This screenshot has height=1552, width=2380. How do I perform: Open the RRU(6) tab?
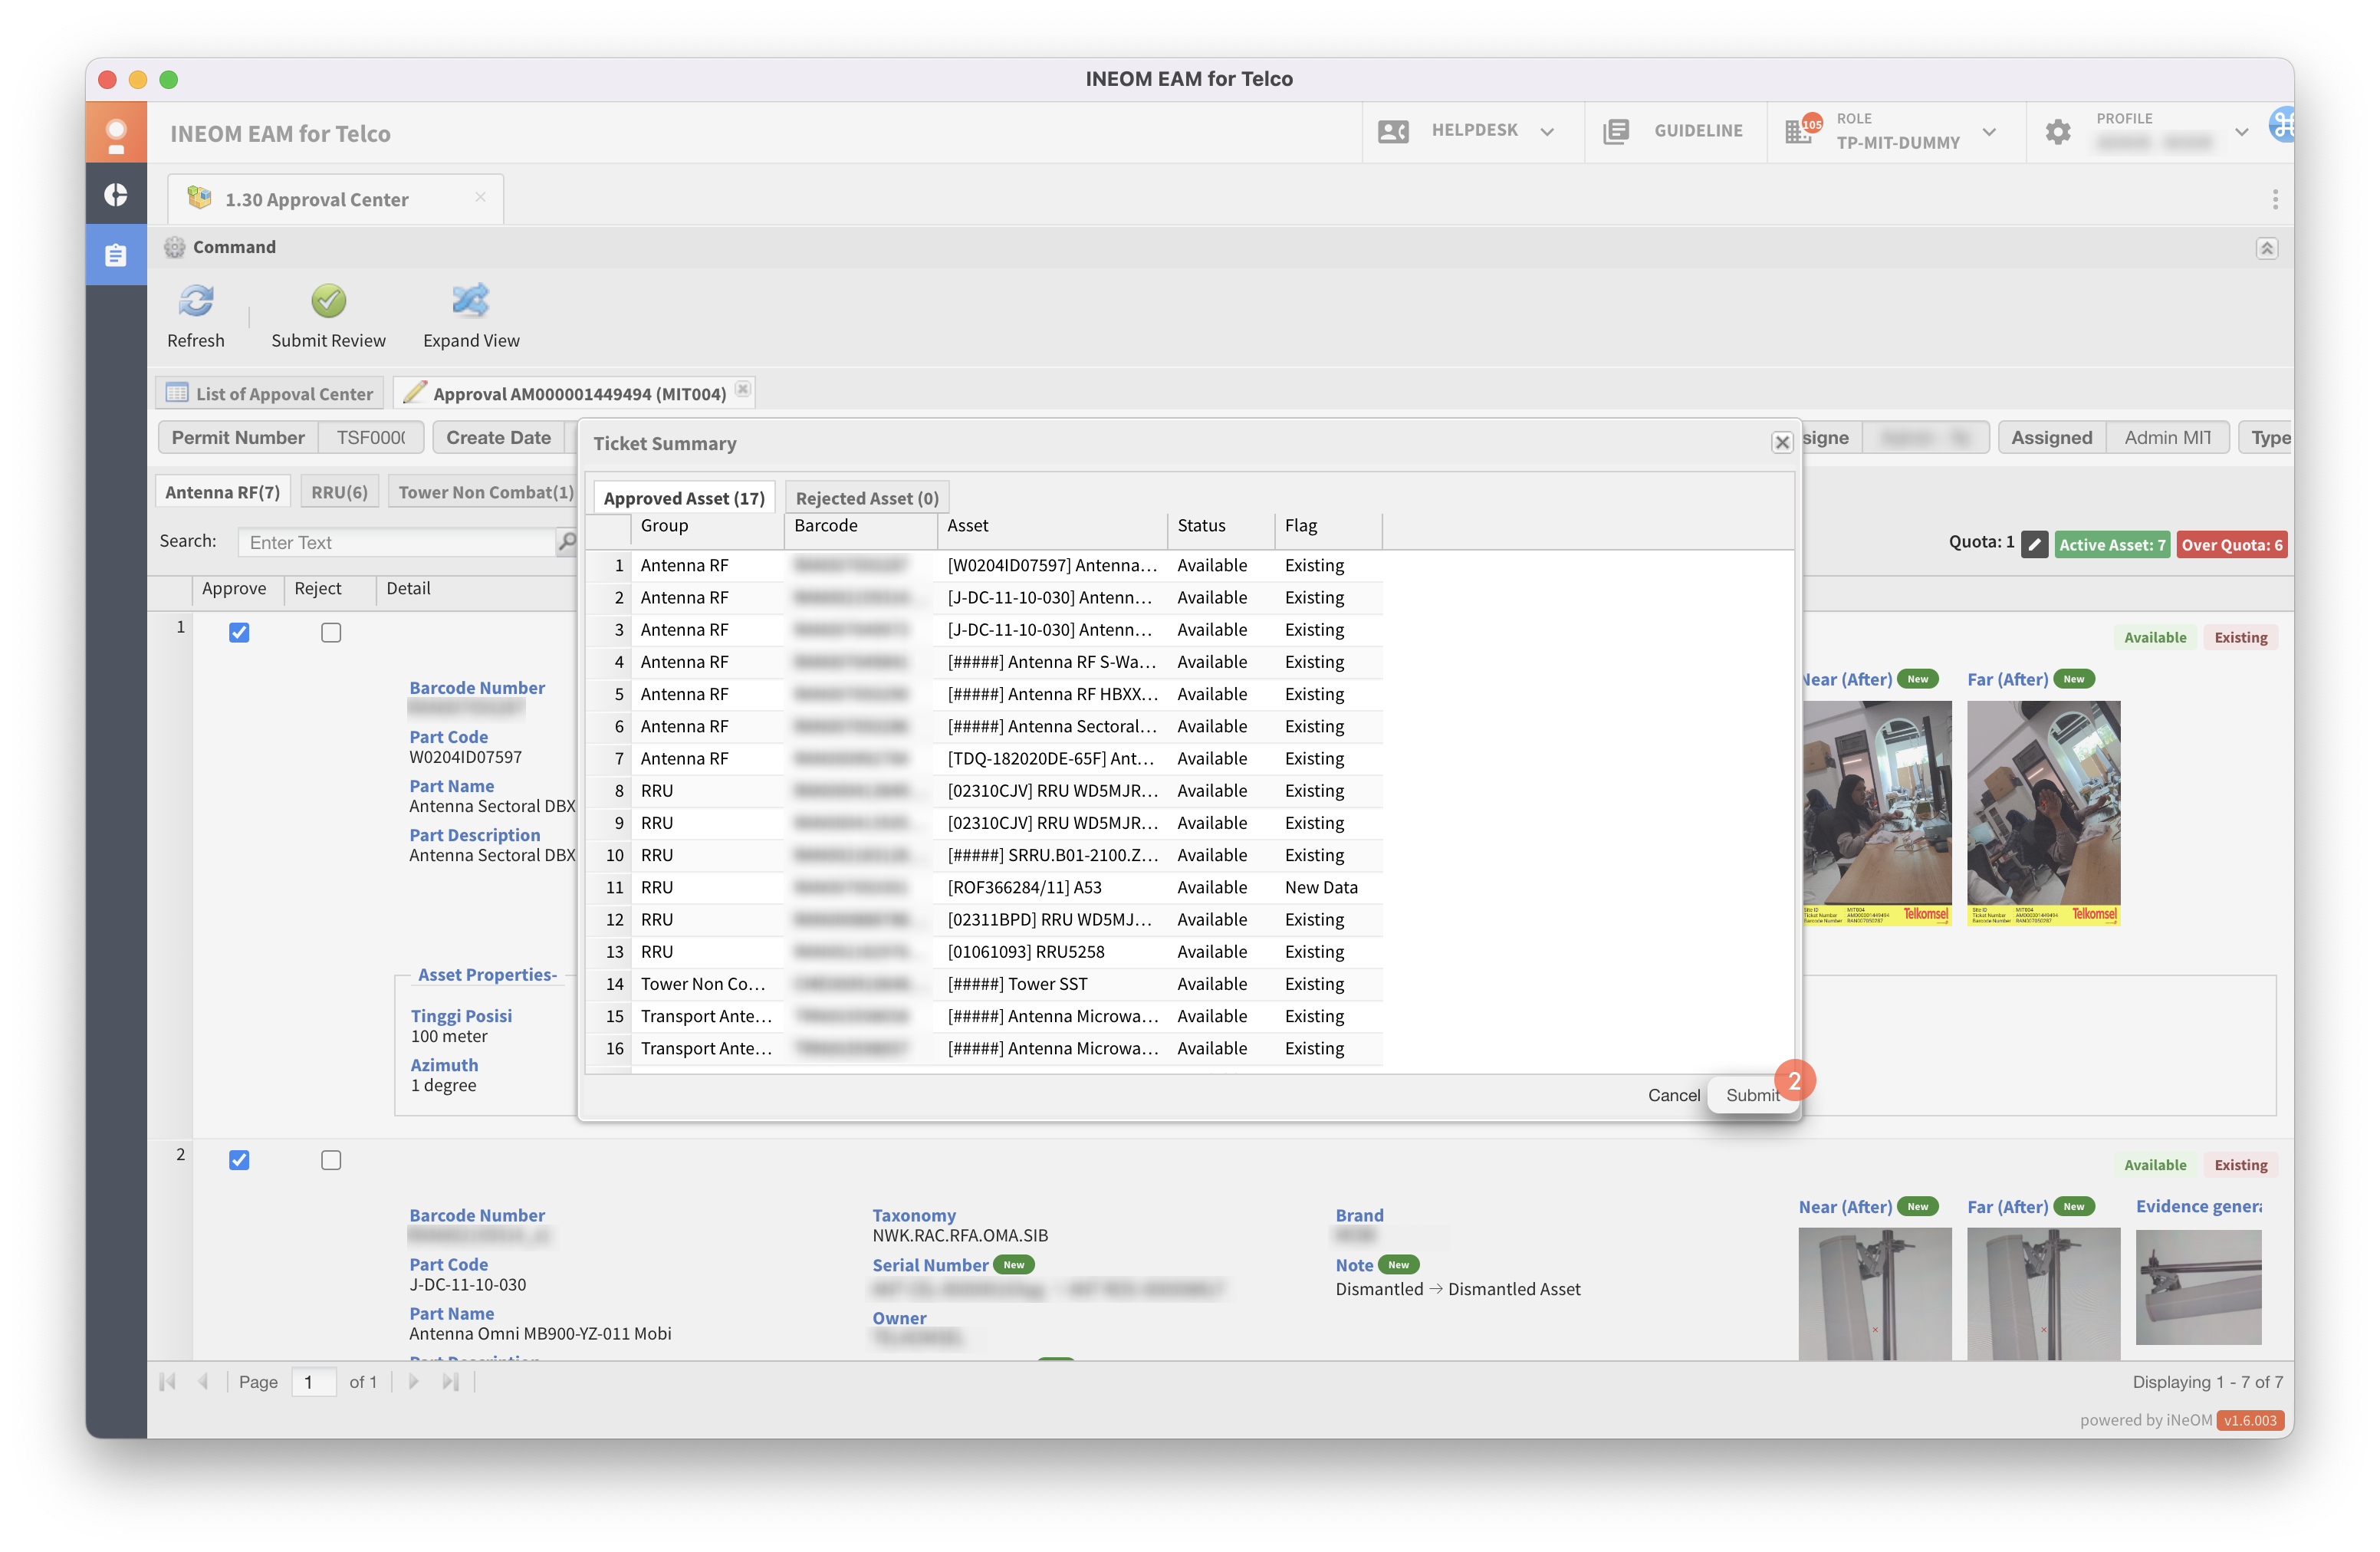tap(339, 492)
